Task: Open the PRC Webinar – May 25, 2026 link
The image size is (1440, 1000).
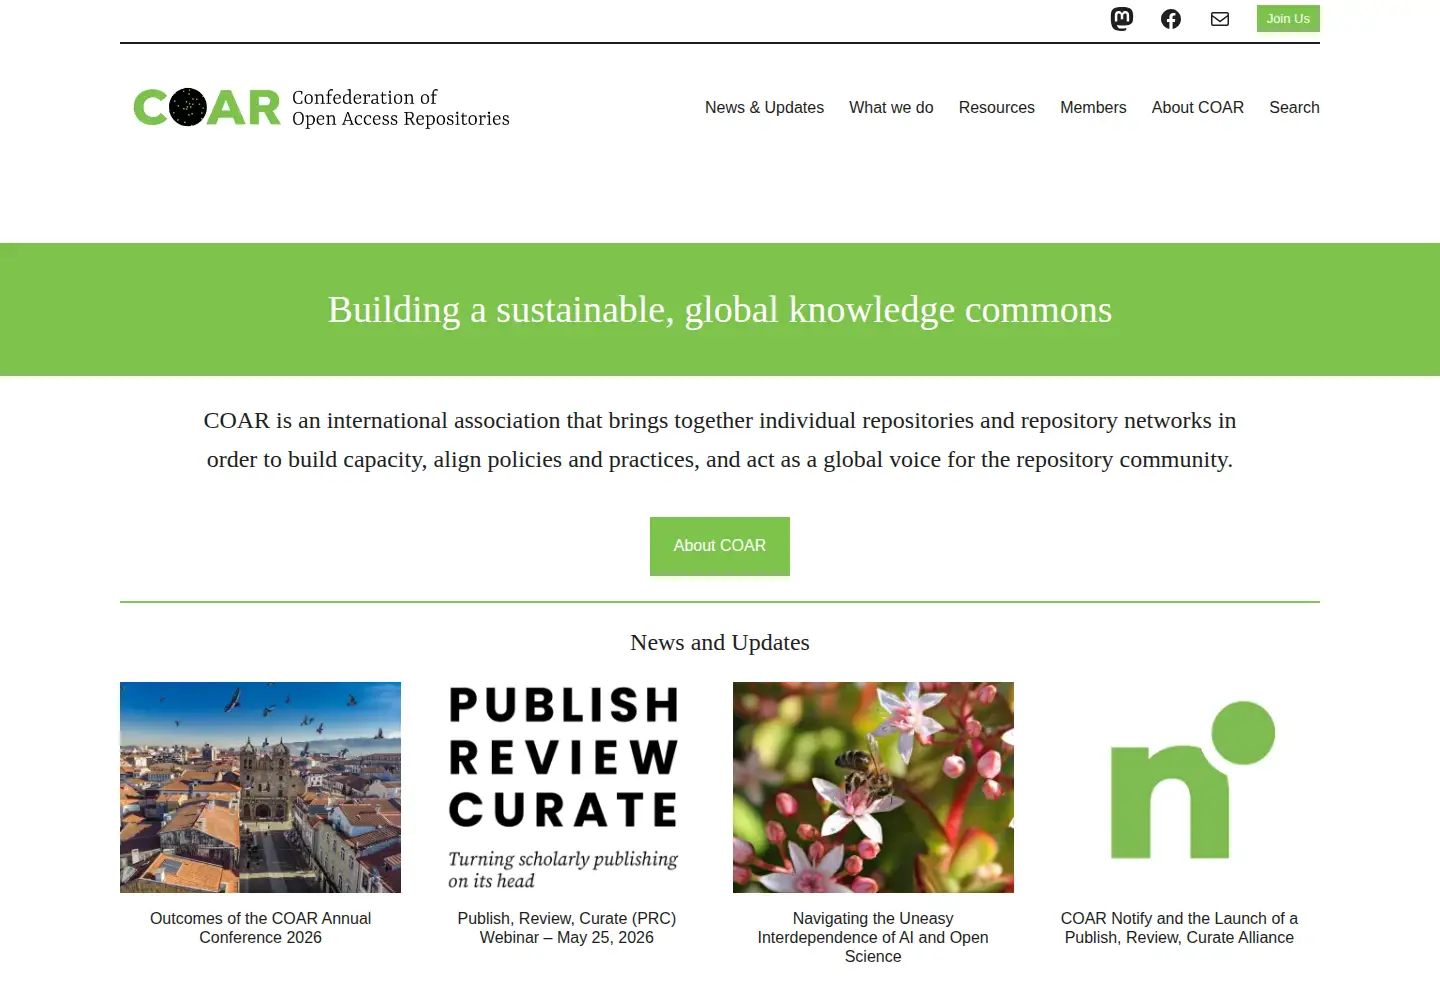Action: pos(567,928)
